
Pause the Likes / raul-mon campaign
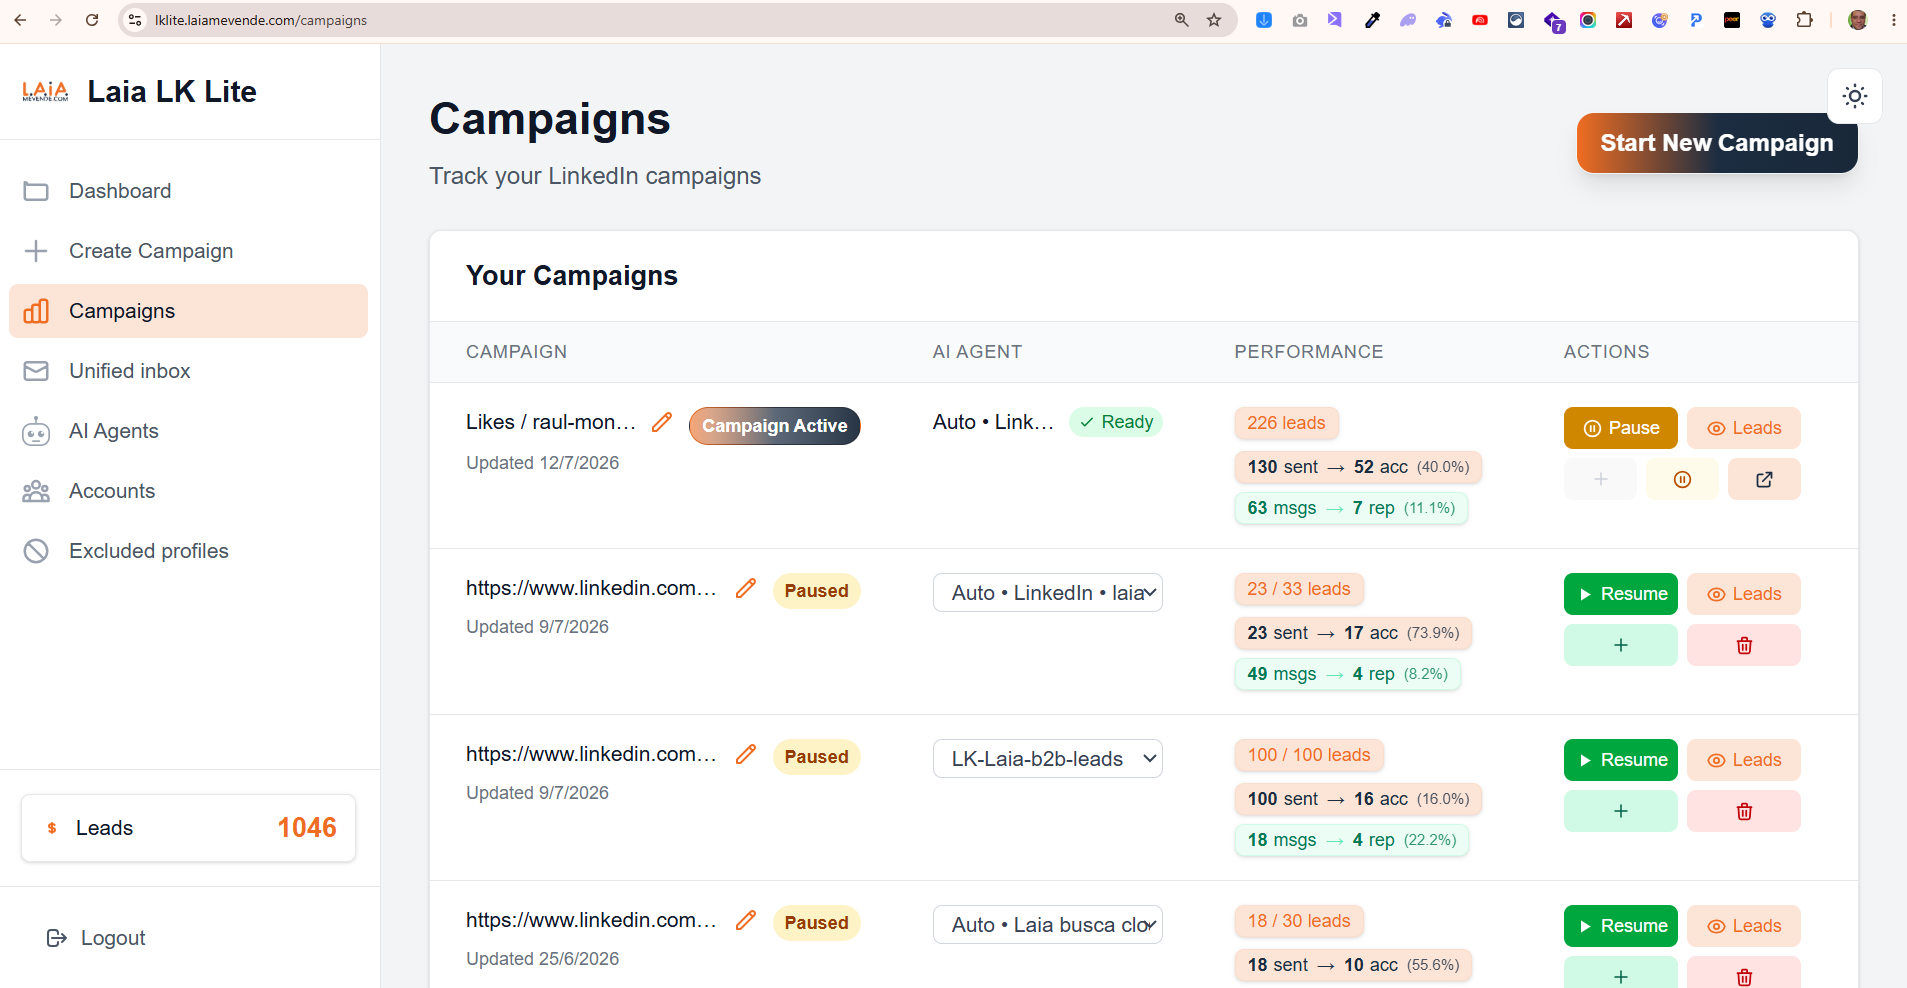pos(1621,428)
